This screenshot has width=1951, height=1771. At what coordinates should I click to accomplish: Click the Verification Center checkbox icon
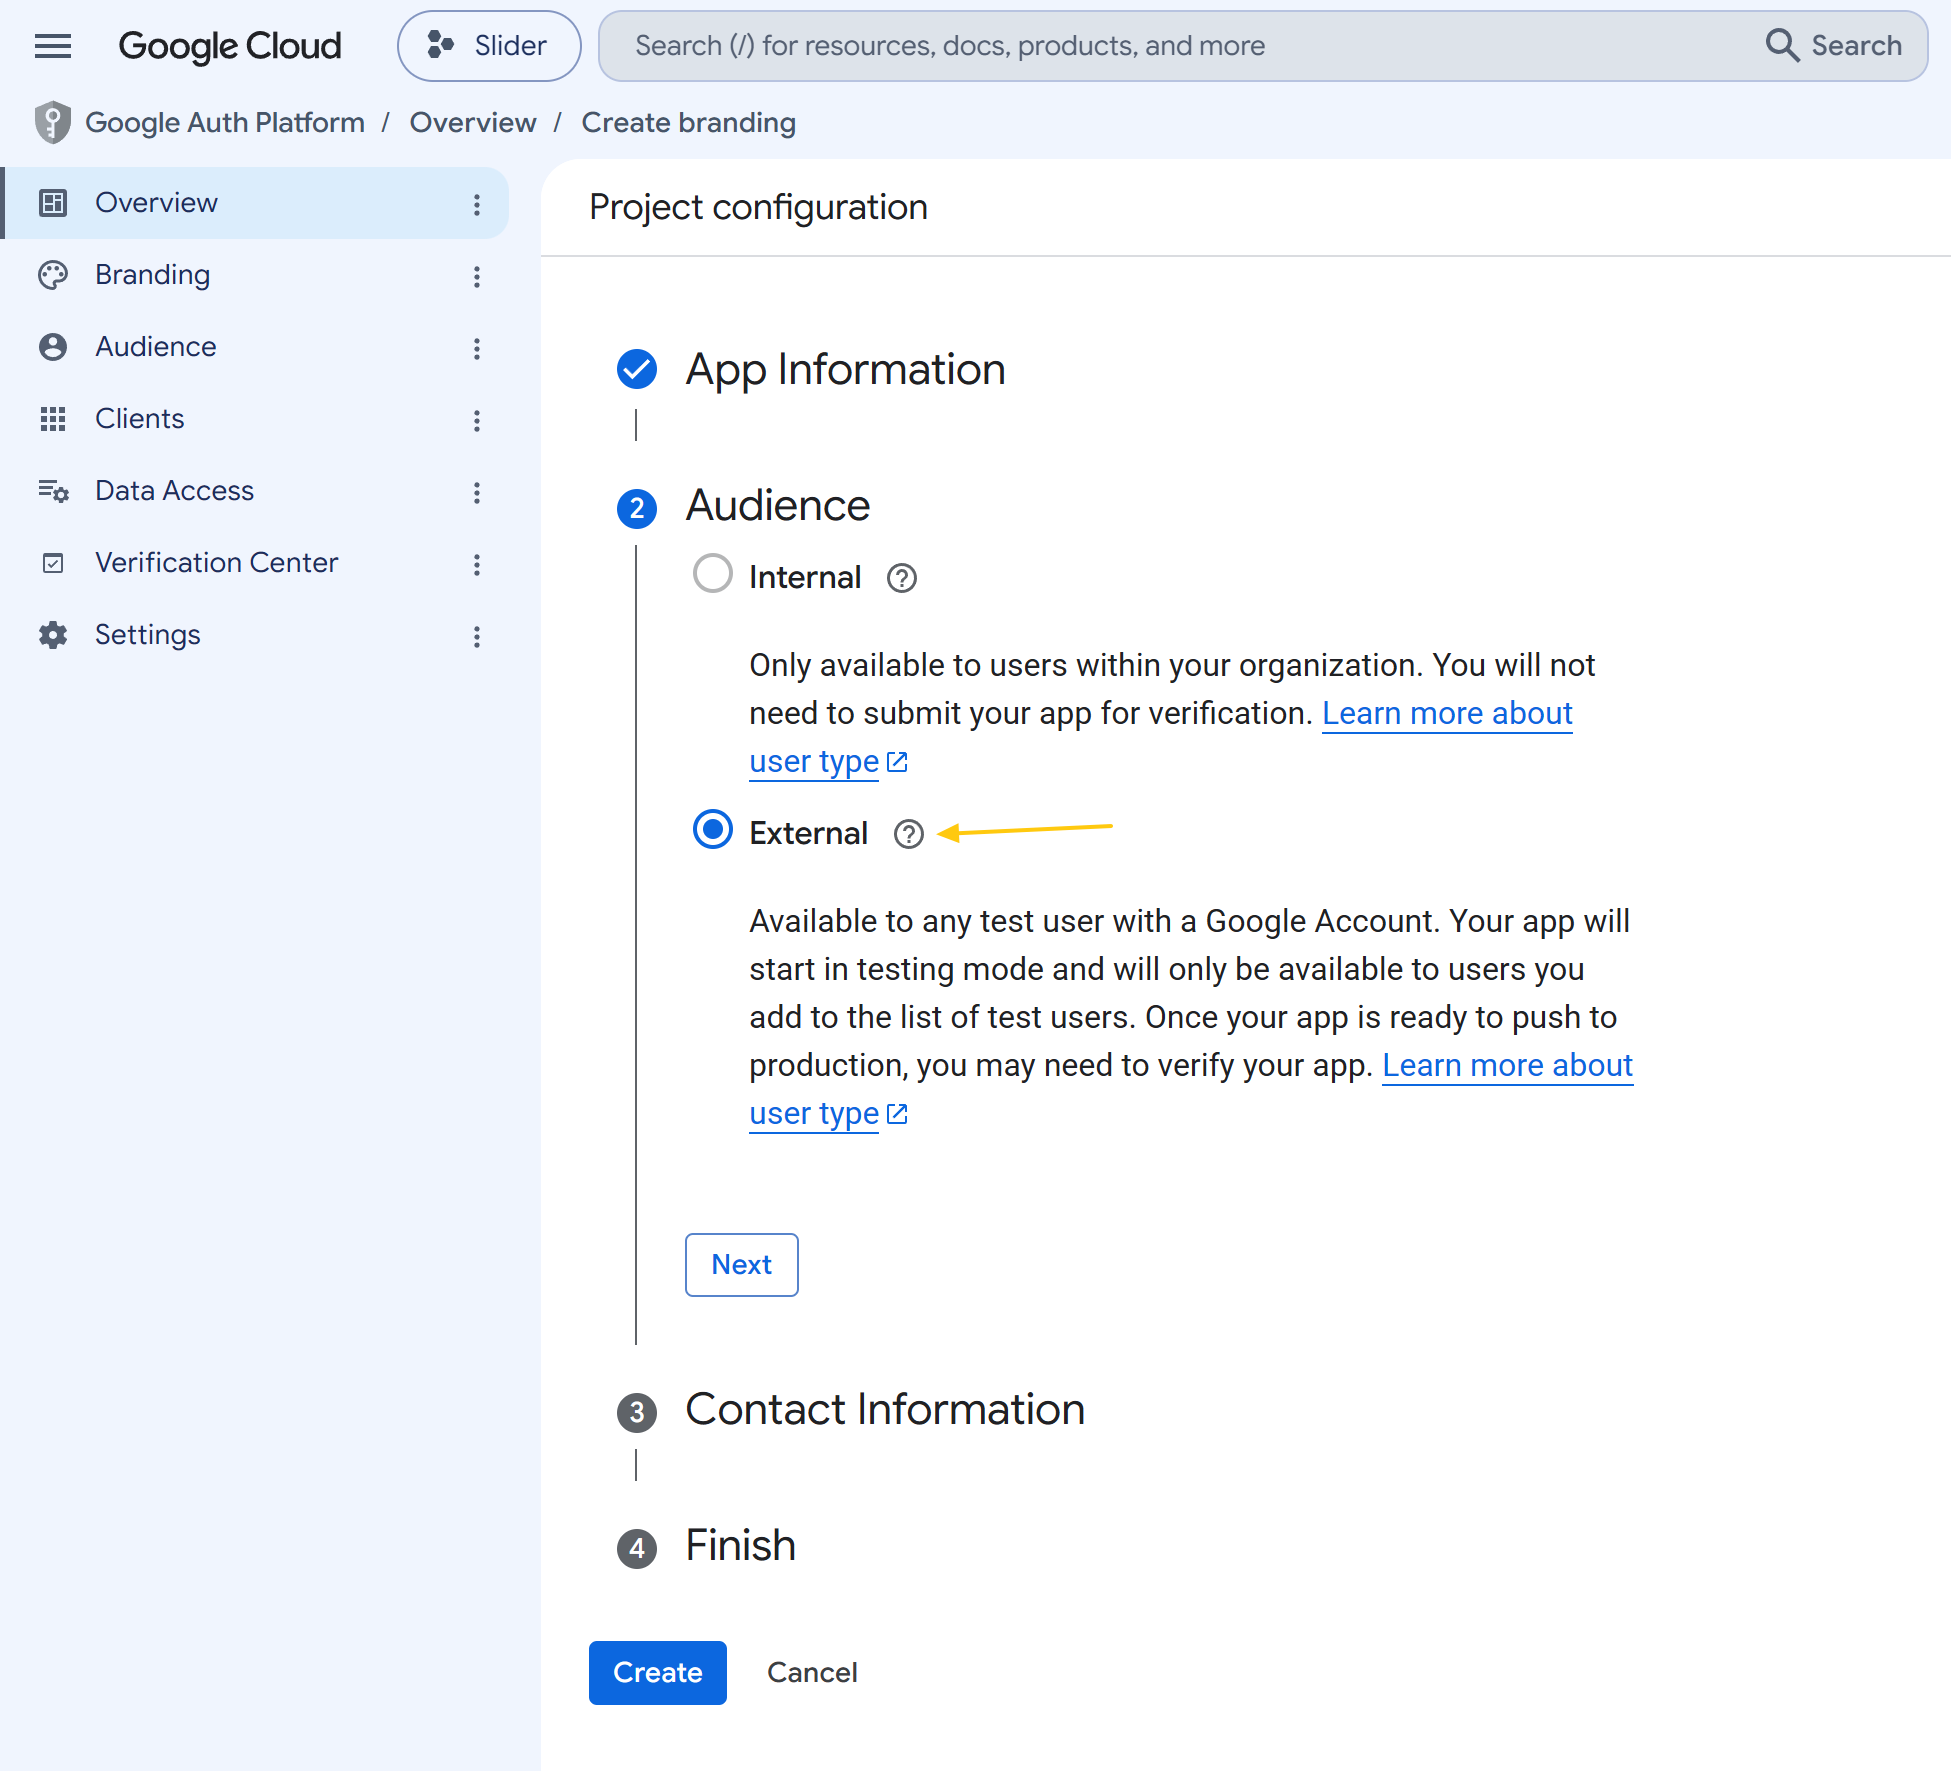53,563
